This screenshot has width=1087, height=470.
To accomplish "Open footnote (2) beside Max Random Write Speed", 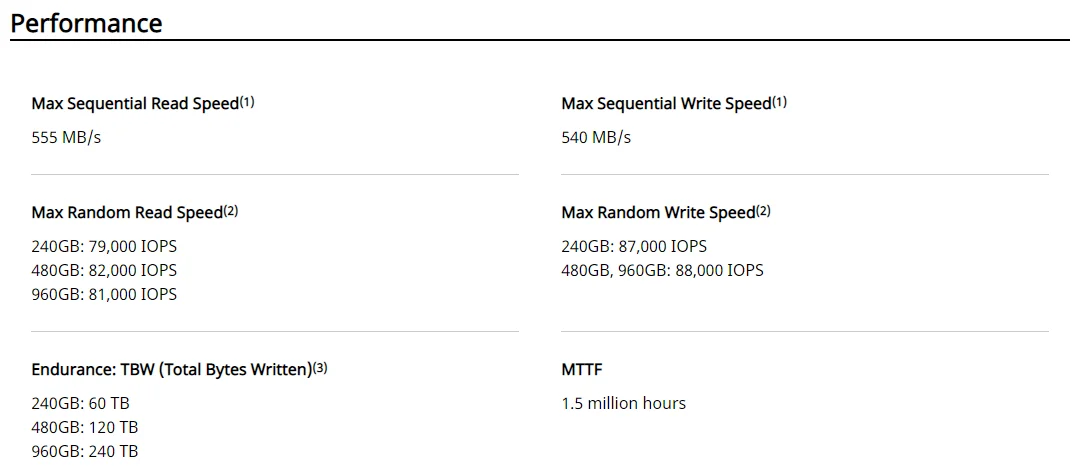I will click(x=763, y=211).
